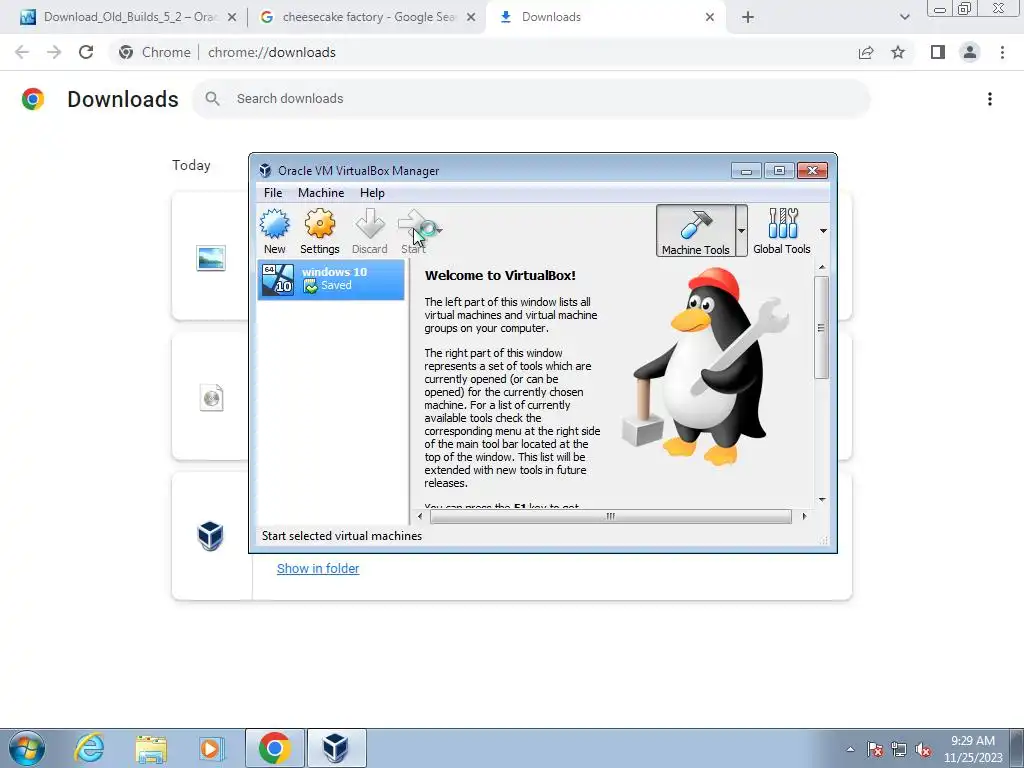Open the Start button dropdown arrow
Screen dimensions: 1024x768
pos(440,230)
